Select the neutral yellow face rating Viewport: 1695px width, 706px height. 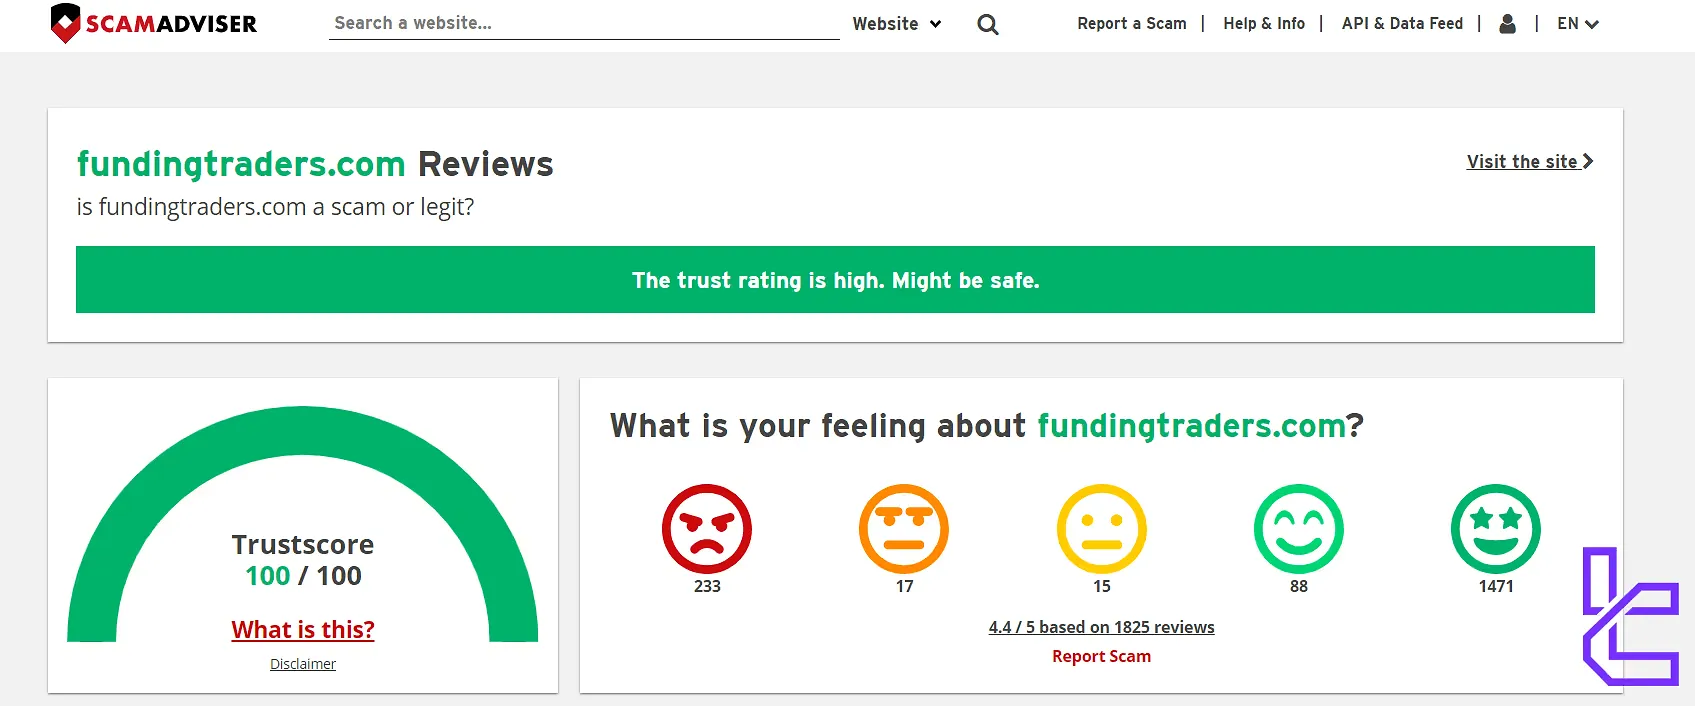coord(1101,529)
